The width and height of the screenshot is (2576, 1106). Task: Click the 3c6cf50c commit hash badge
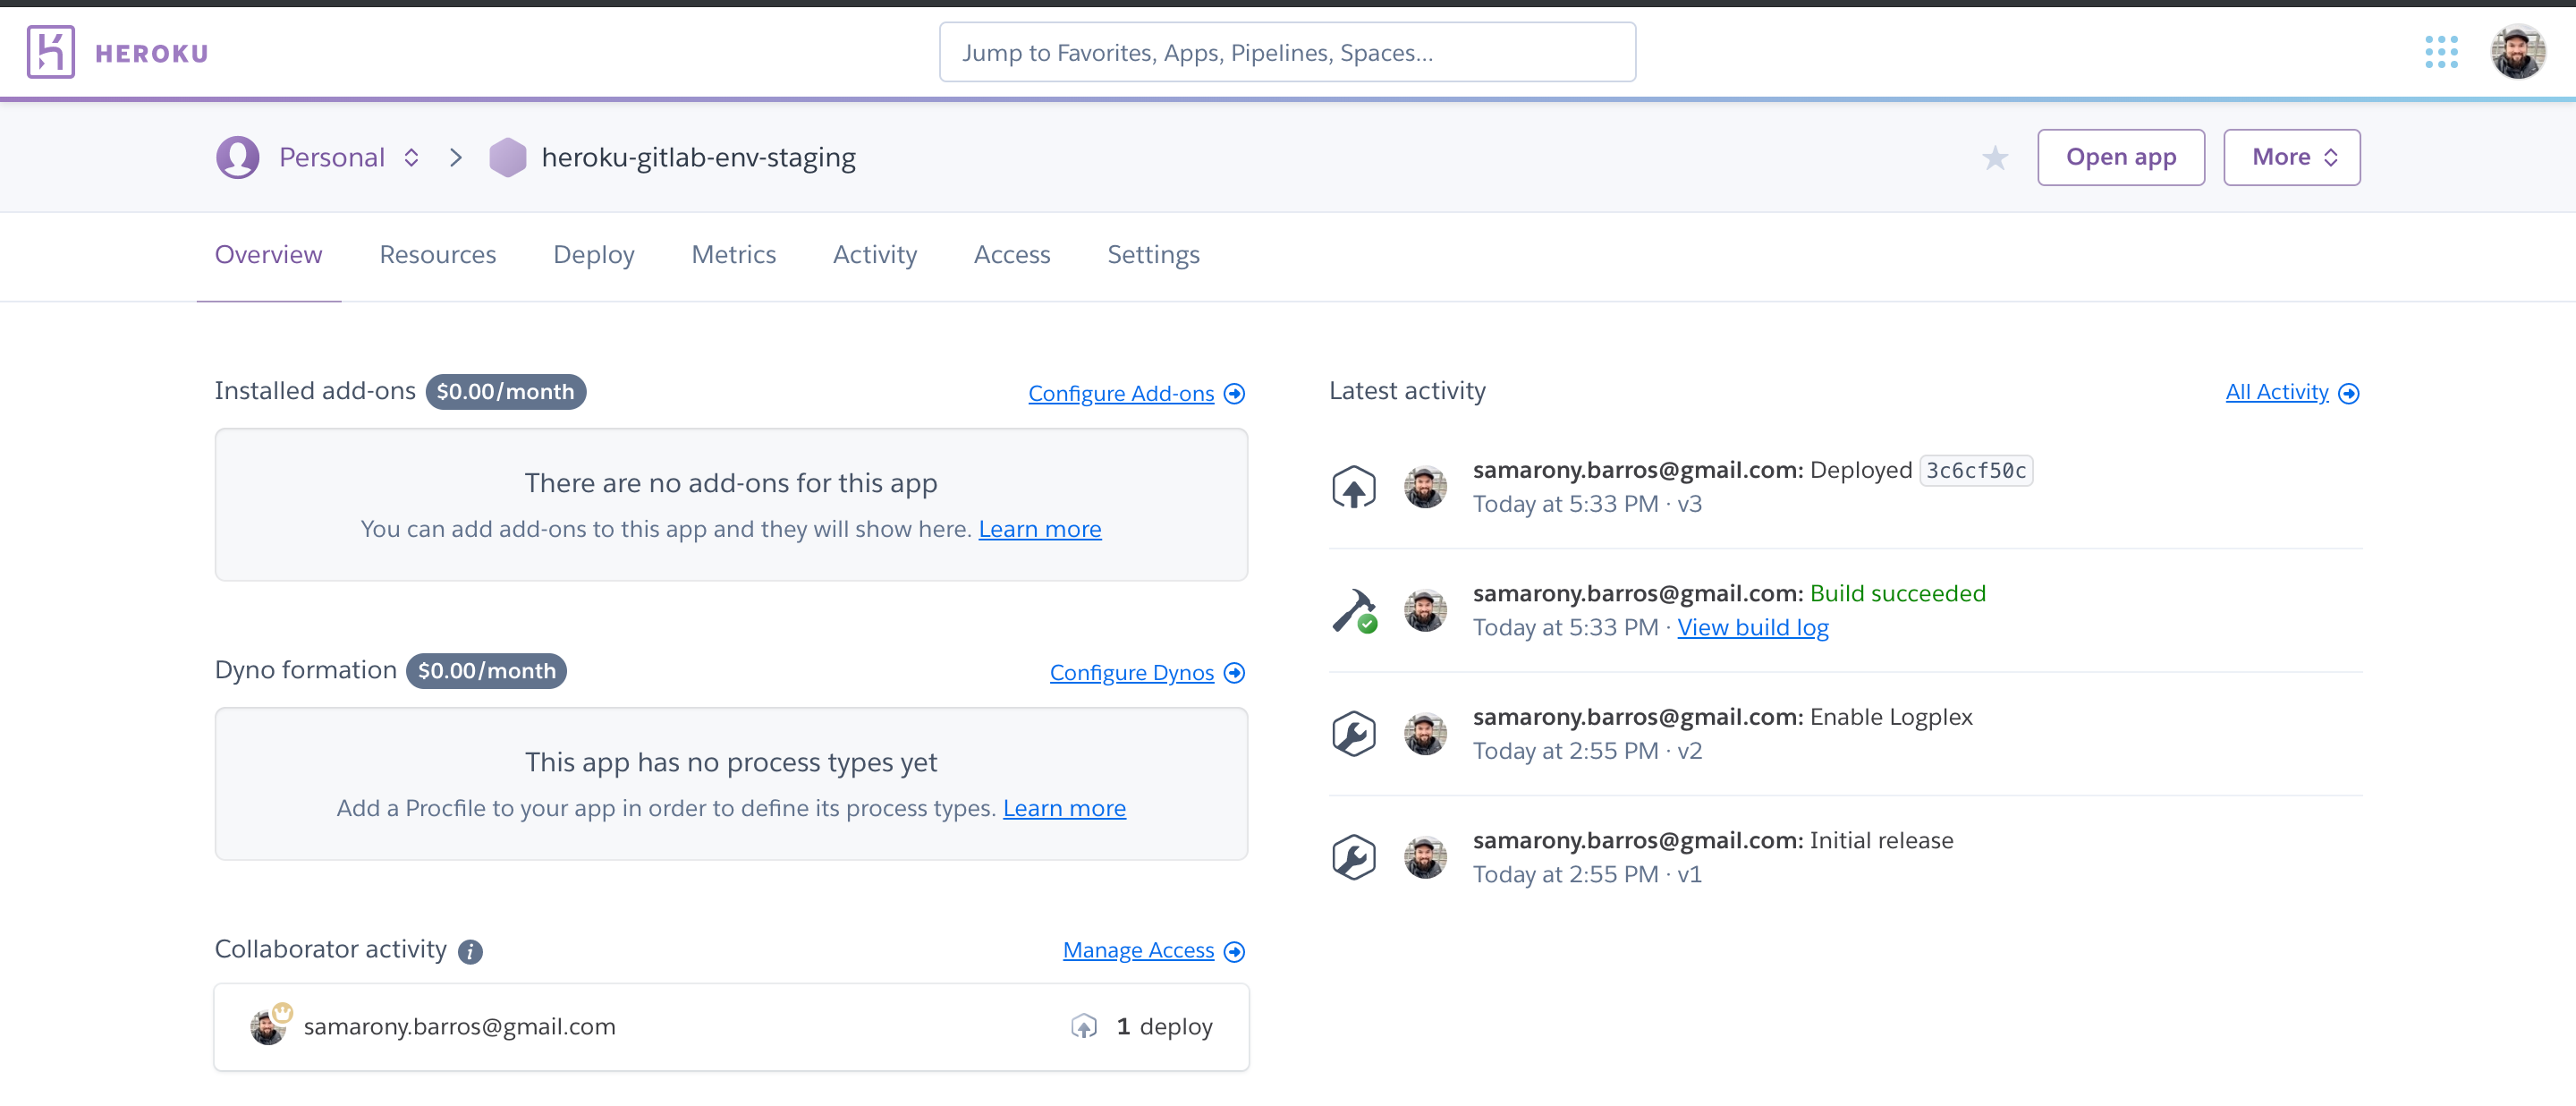(x=1975, y=471)
